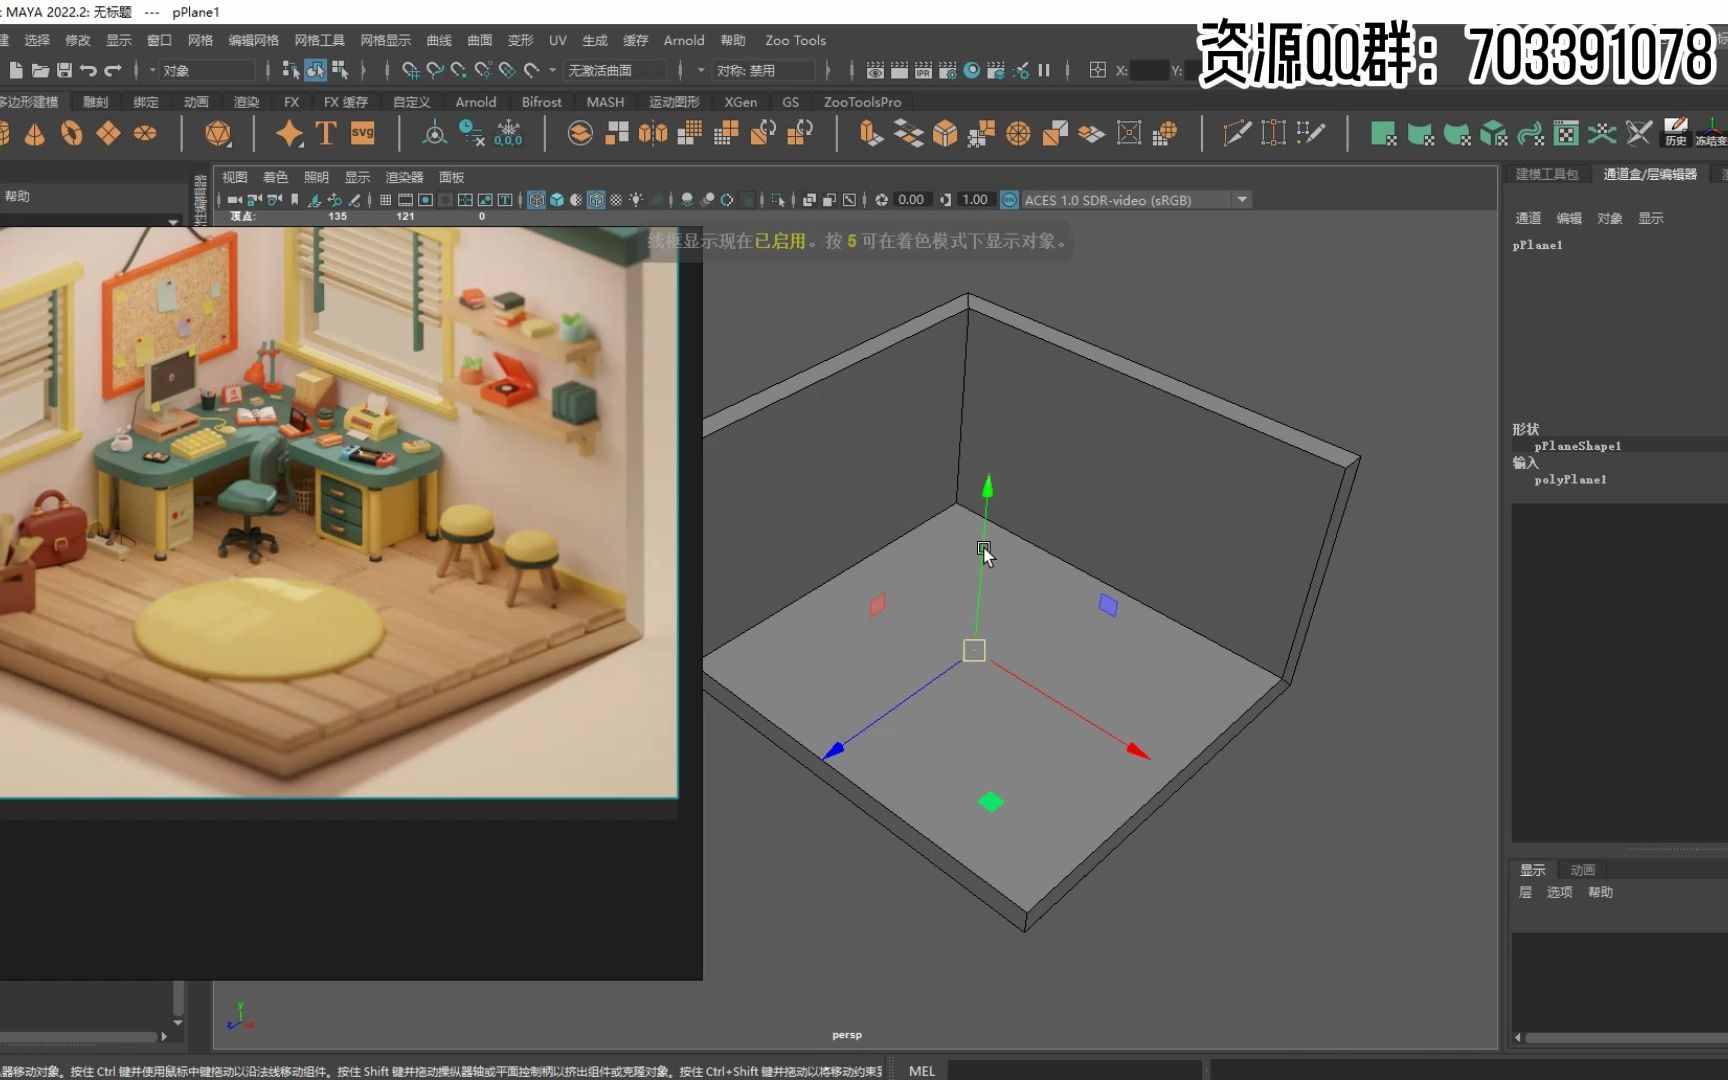Click the Undo icon in the top toolbar
Viewport: 1728px width, 1080px height.
tap(89, 70)
